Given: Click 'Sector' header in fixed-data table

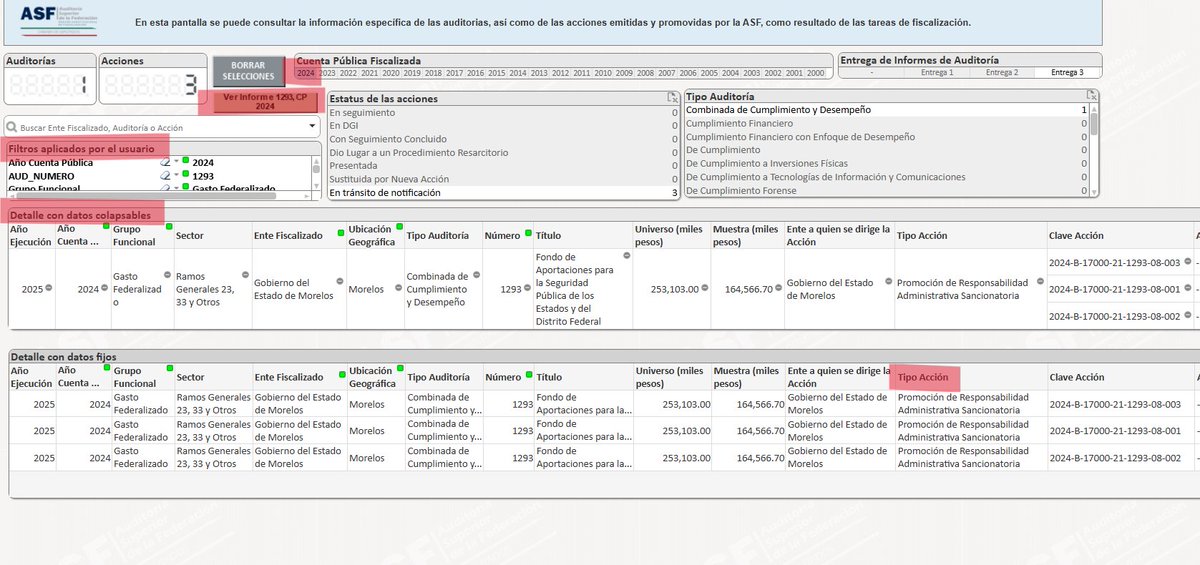Looking at the screenshot, I should [x=191, y=377].
